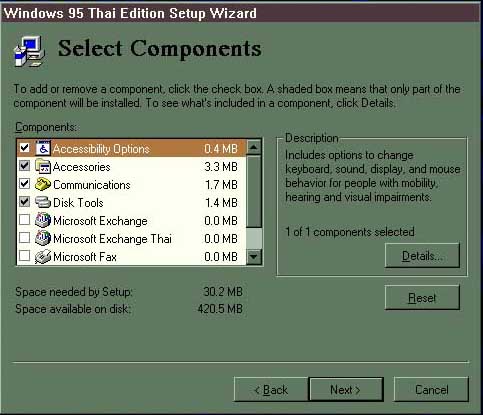Click the Disk Tools drive icon
Screen dimensions: 483x415
tap(43, 202)
